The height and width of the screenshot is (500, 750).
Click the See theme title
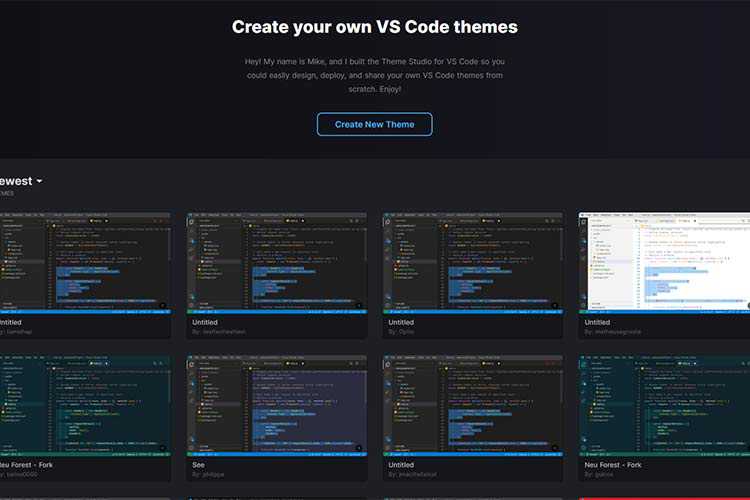[198, 465]
